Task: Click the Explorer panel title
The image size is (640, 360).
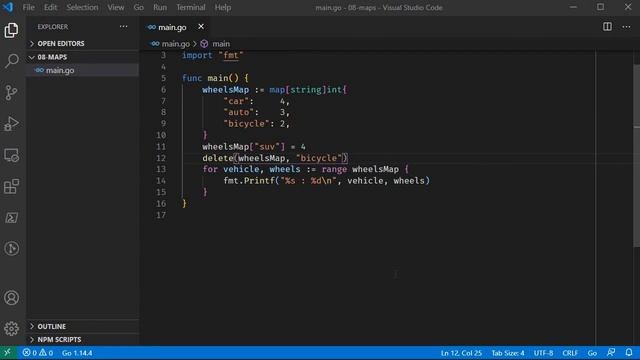Action: [x=53, y=27]
